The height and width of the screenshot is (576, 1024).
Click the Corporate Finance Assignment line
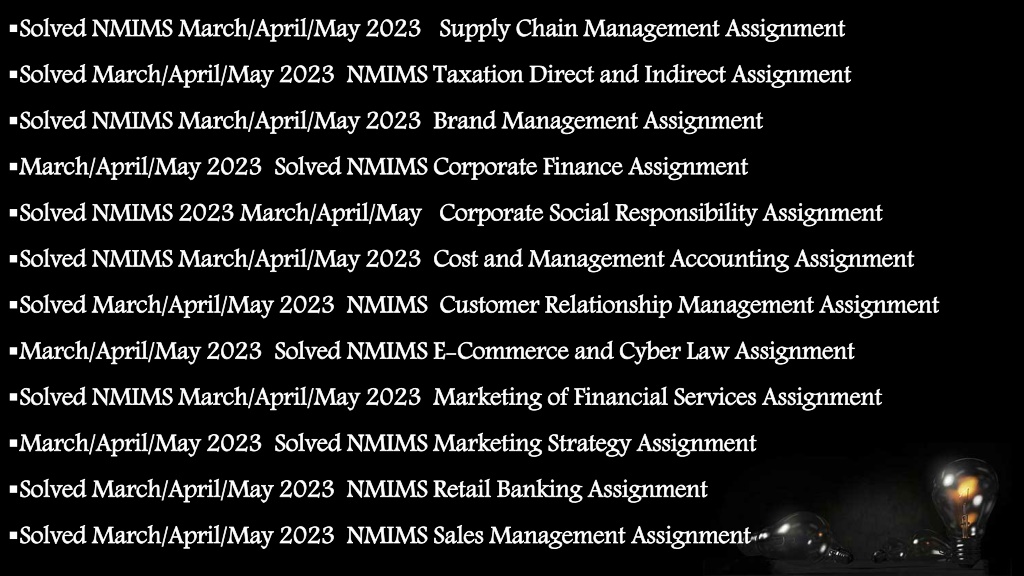(379, 167)
